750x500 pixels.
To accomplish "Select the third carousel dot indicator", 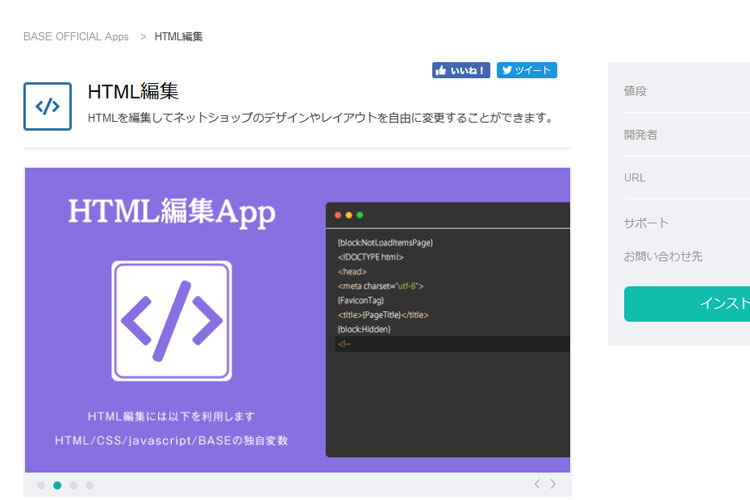I will (x=73, y=485).
